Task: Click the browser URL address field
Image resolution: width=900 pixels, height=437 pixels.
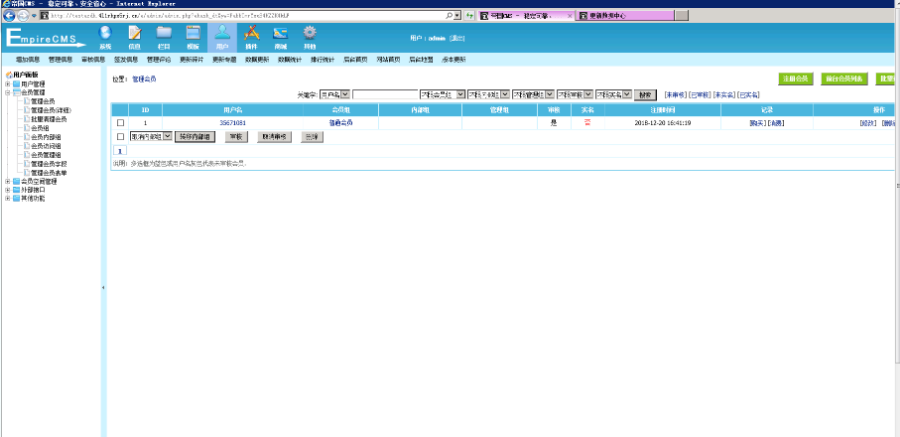Action: [x=247, y=16]
